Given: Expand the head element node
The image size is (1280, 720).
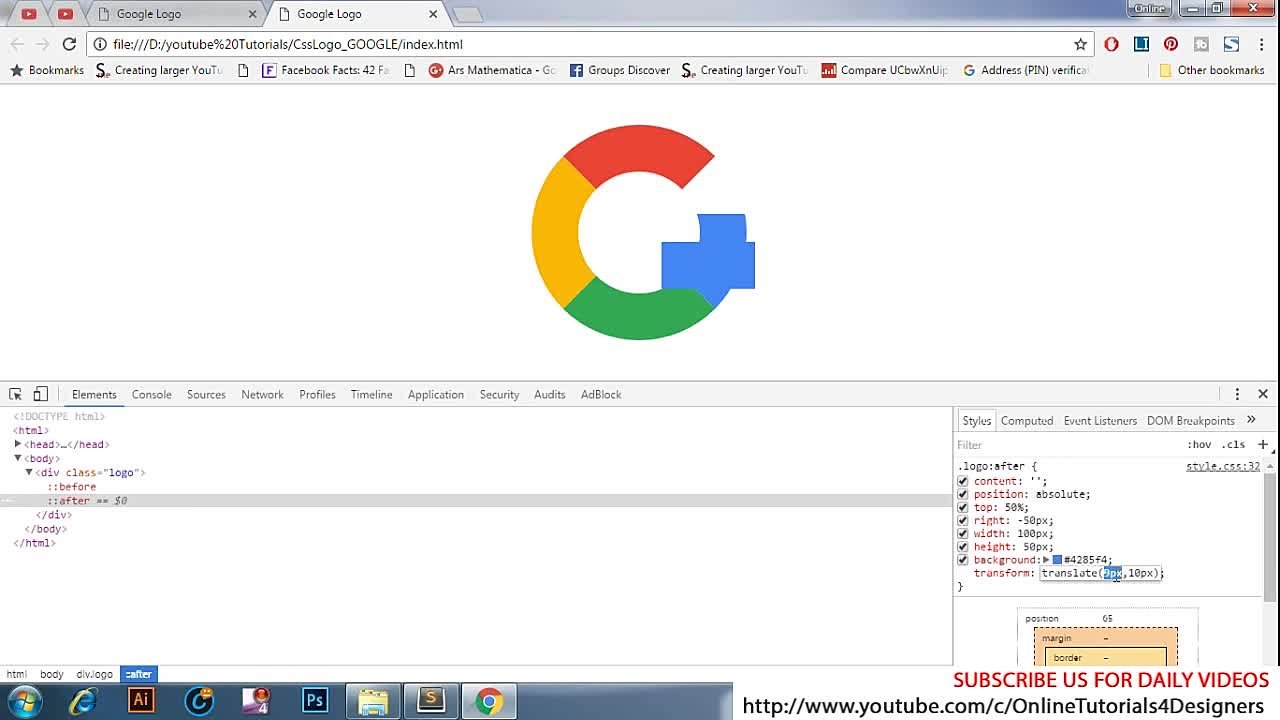Looking at the screenshot, I should (x=17, y=444).
